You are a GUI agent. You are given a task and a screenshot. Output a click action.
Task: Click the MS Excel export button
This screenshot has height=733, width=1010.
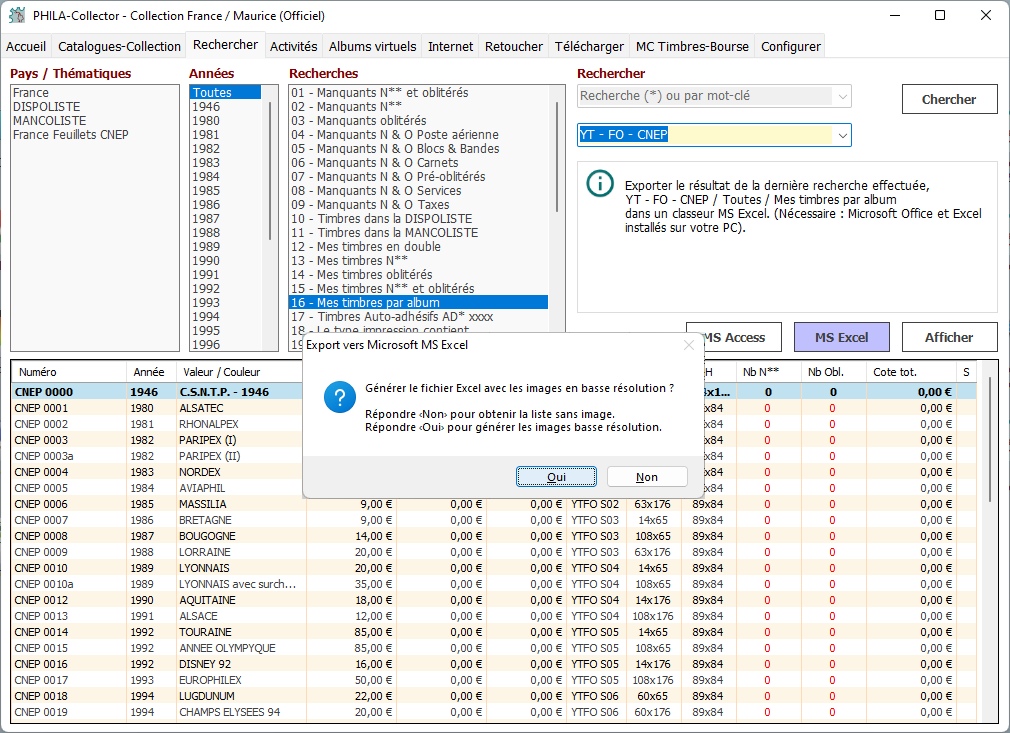841,337
